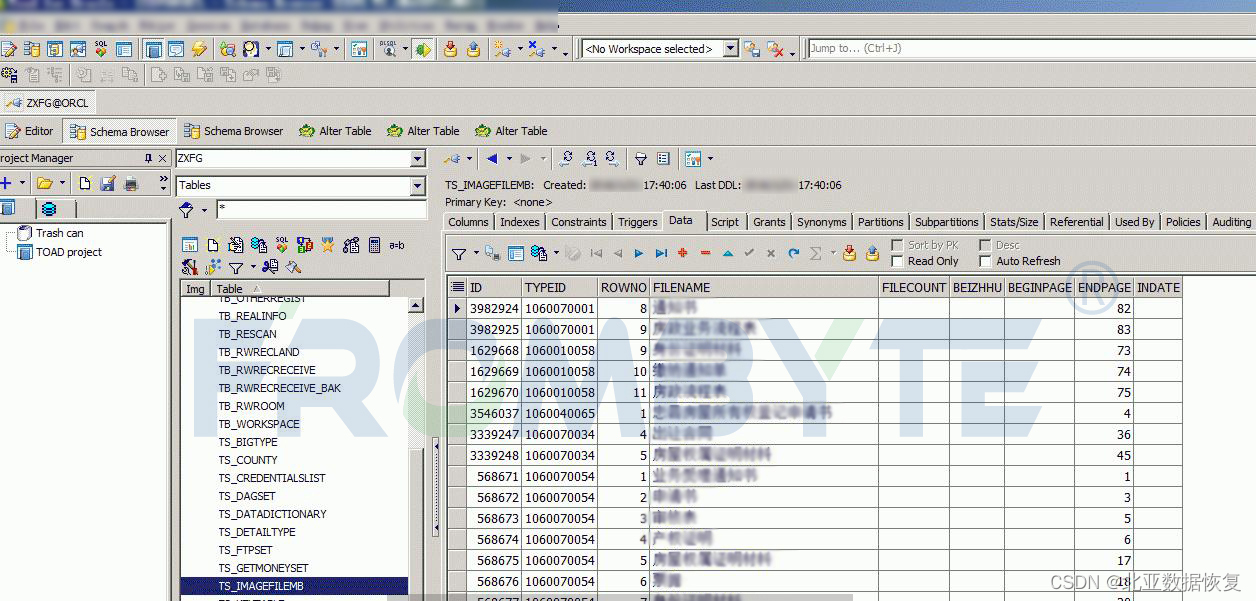Click the Jump to search field
Screen dimensions: 1256x601
(x=1030, y=48)
